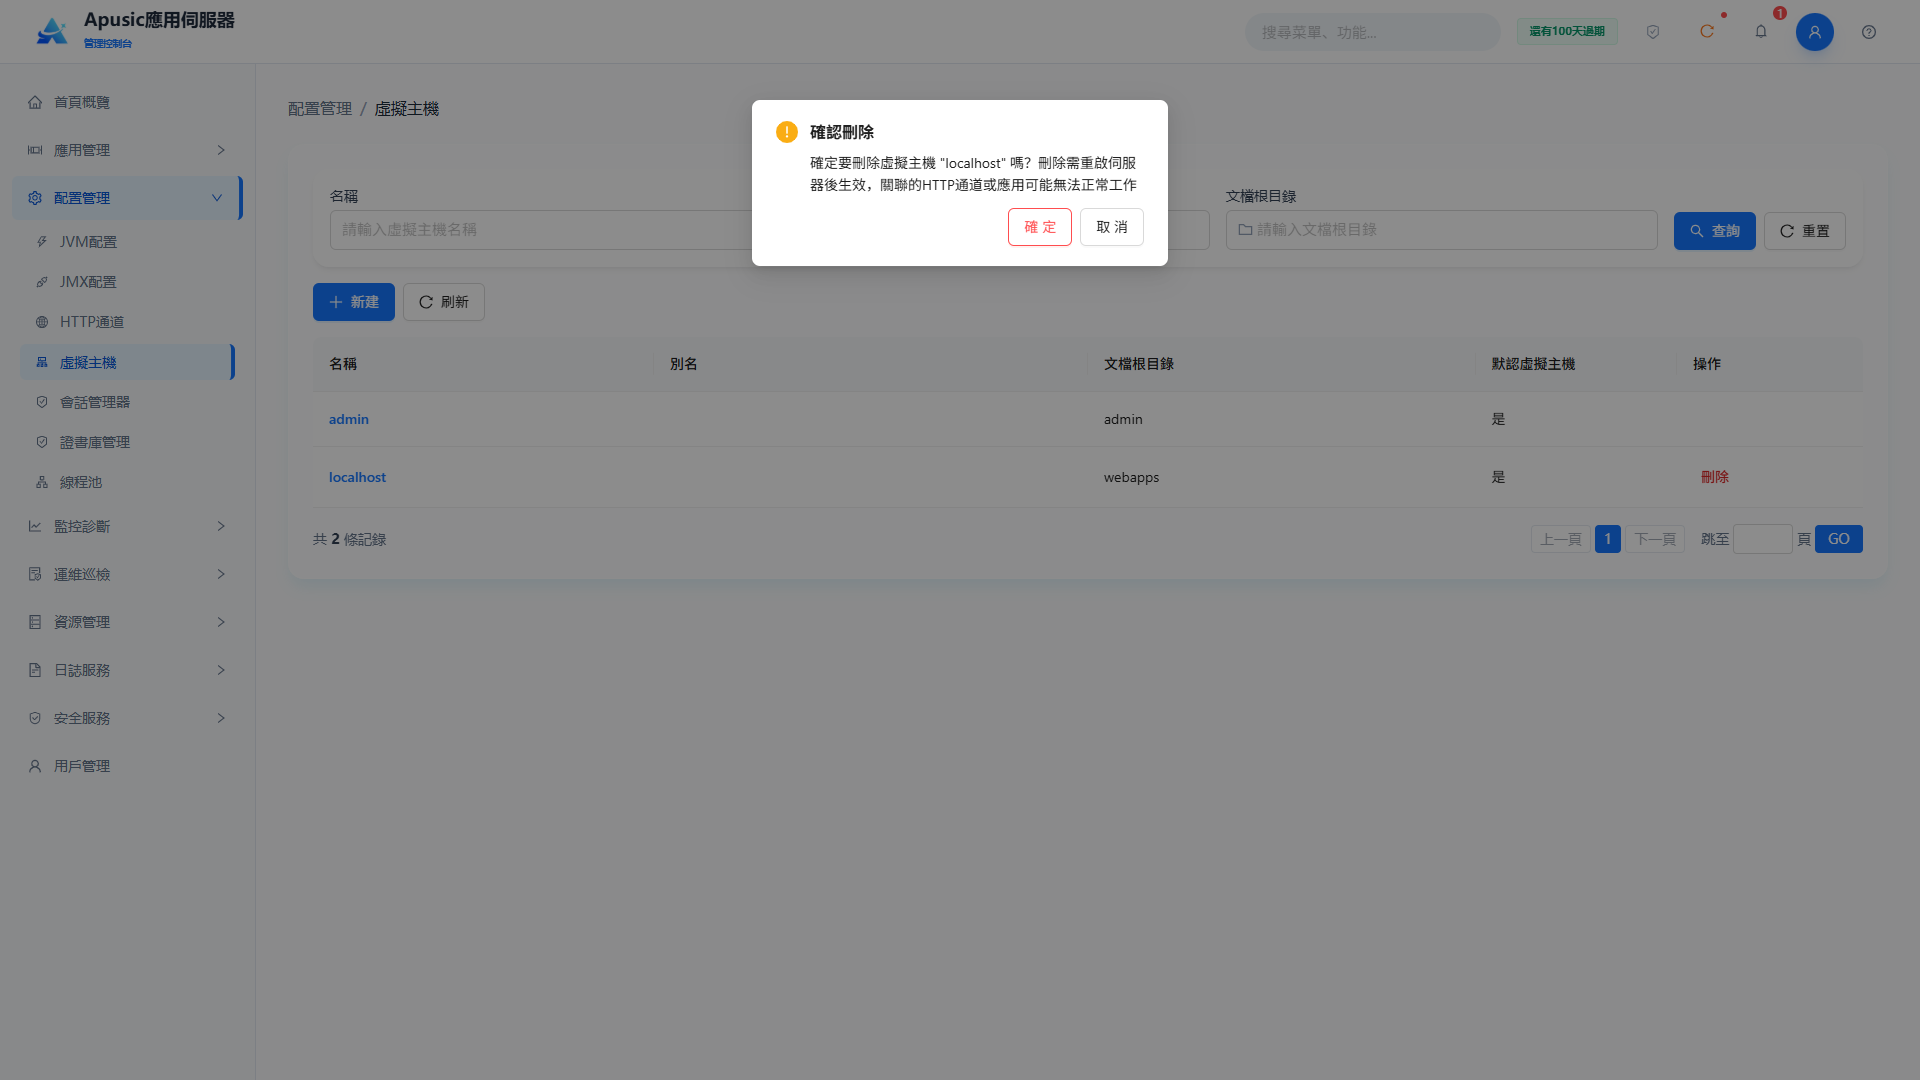Open the 會話管理器 menu item
Image resolution: width=1920 pixels, height=1080 pixels.
(127, 402)
